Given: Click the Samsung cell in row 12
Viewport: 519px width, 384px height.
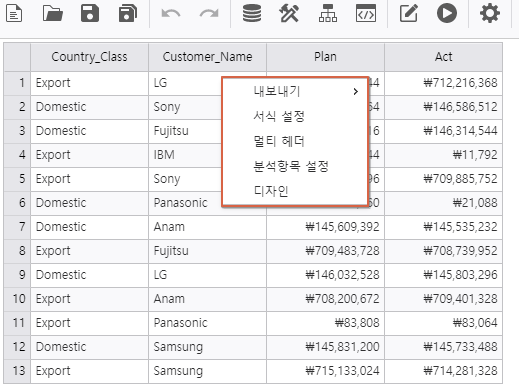Looking at the screenshot, I should point(207,347).
